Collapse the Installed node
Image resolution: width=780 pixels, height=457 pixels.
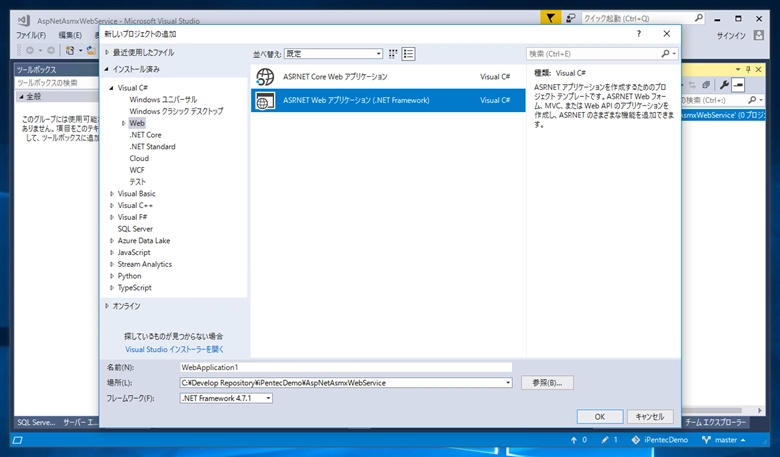coord(106,69)
